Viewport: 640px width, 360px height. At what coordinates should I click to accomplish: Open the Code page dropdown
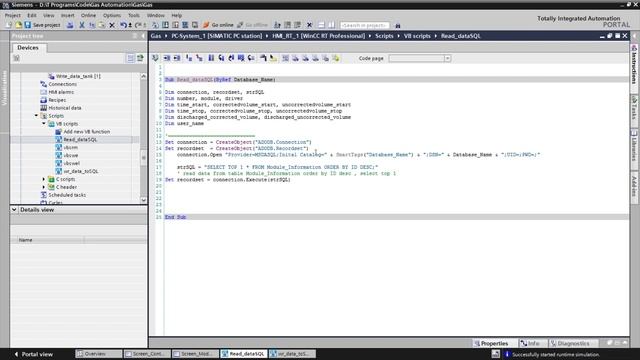pos(448,58)
